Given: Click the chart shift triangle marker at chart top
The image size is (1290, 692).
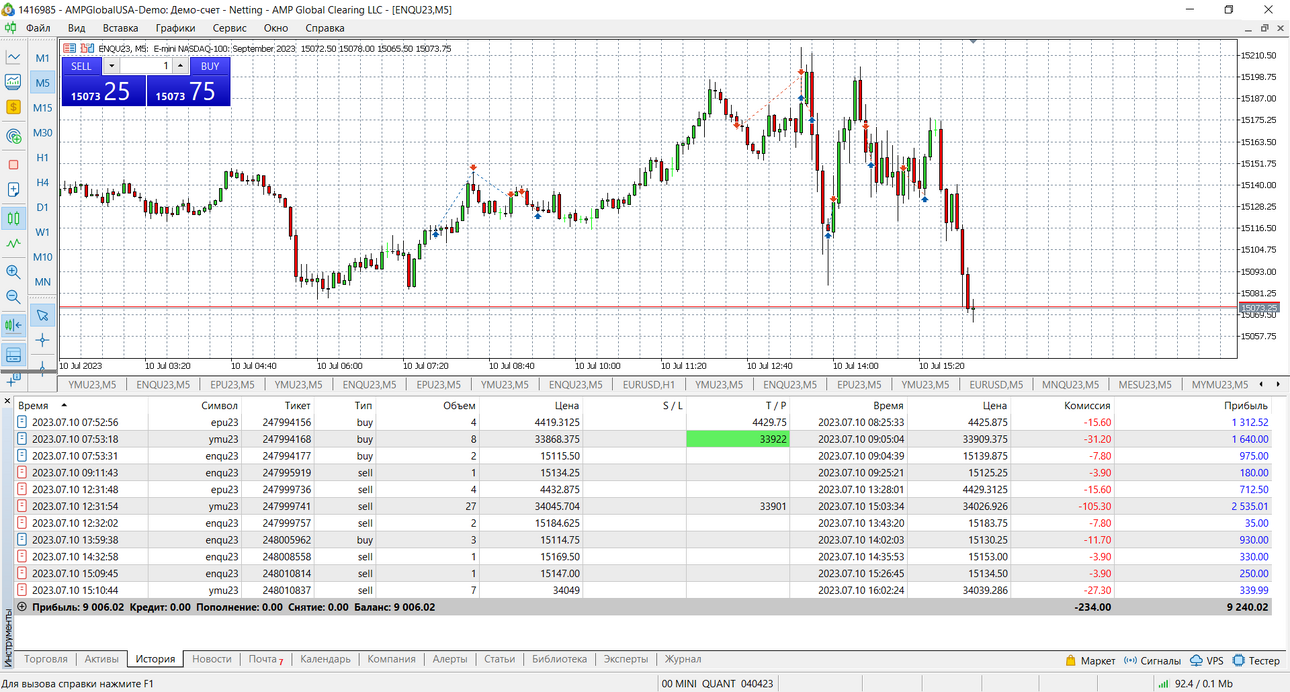Looking at the screenshot, I should (x=973, y=42).
